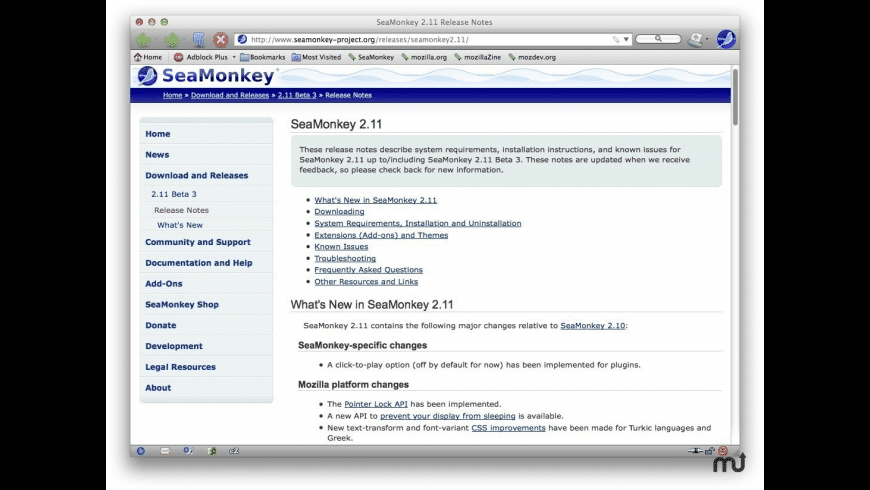Open Address Book from the status bar icon
Viewport: 870px width, 490px height.
click(211, 451)
